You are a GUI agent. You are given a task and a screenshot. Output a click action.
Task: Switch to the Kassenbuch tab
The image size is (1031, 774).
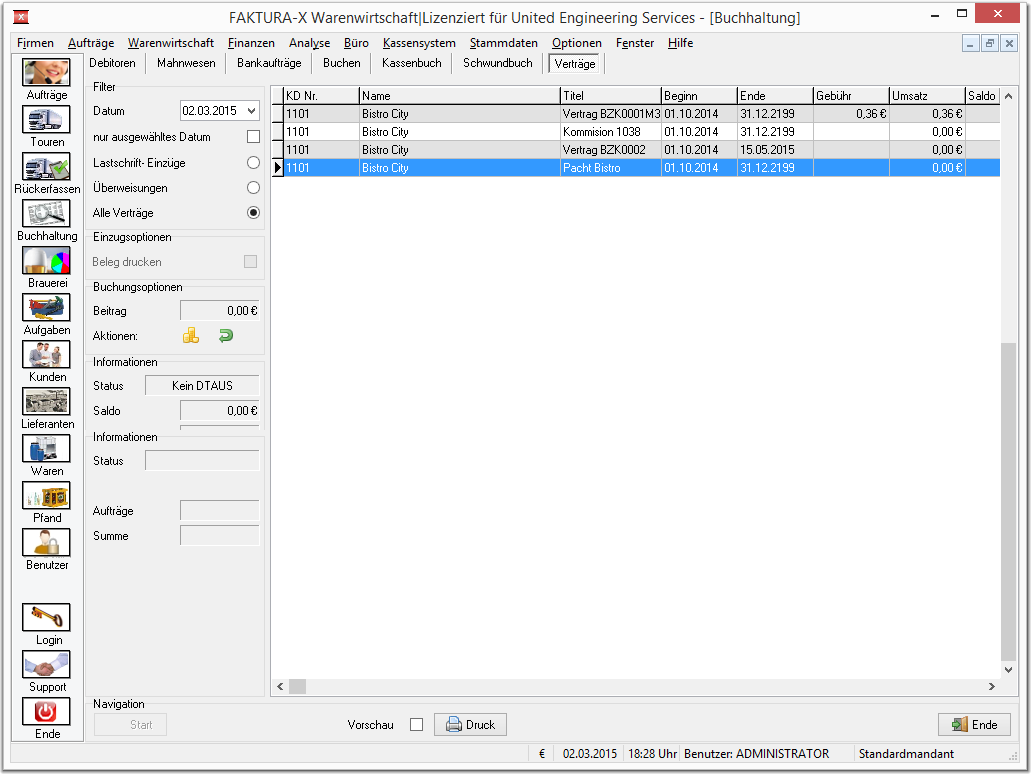tap(412, 63)
